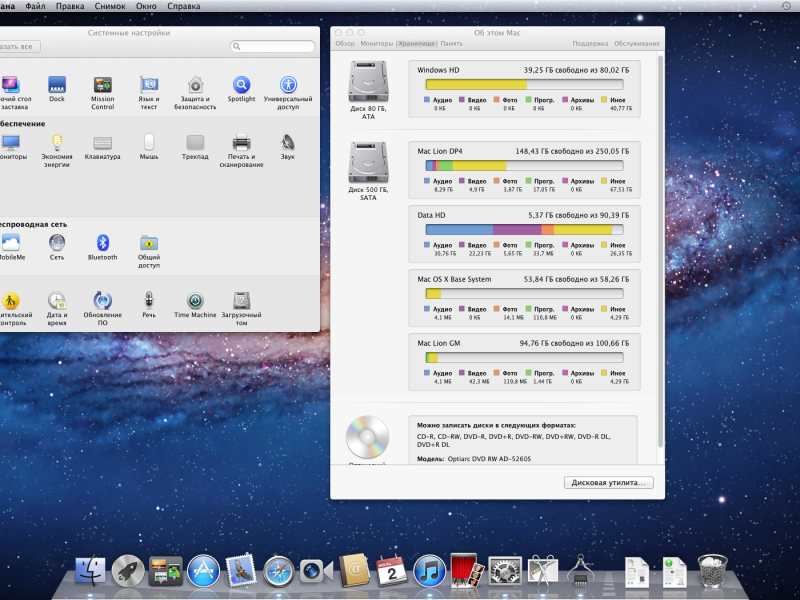Viewport: 800px width, 600px height.
Task: Open the Правка menu
Action: (70, 6)
